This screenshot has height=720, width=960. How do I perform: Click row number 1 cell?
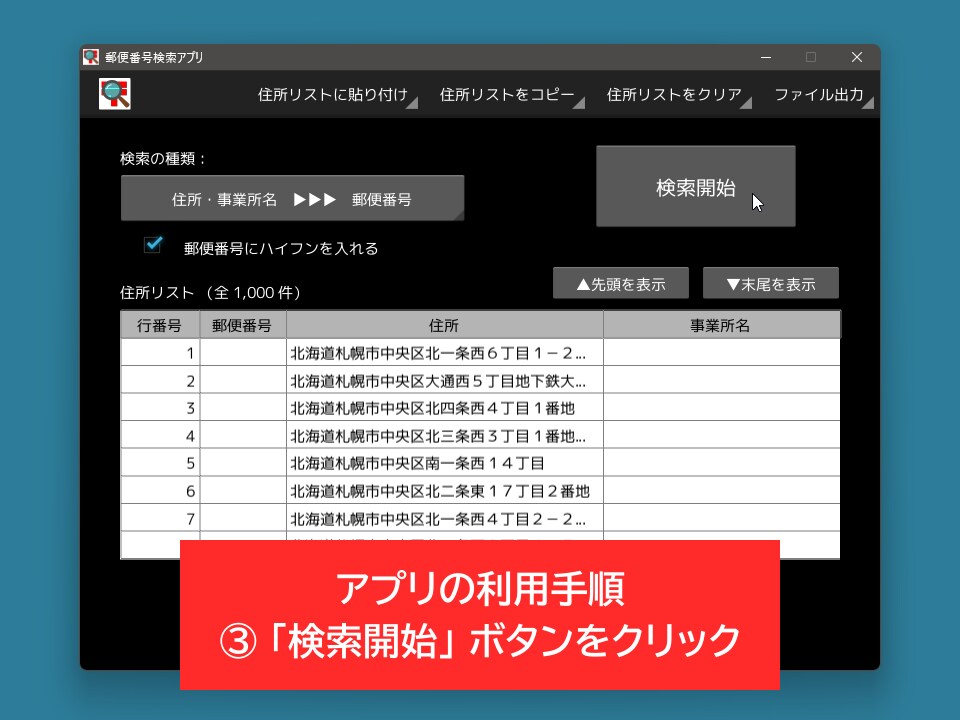160,353
